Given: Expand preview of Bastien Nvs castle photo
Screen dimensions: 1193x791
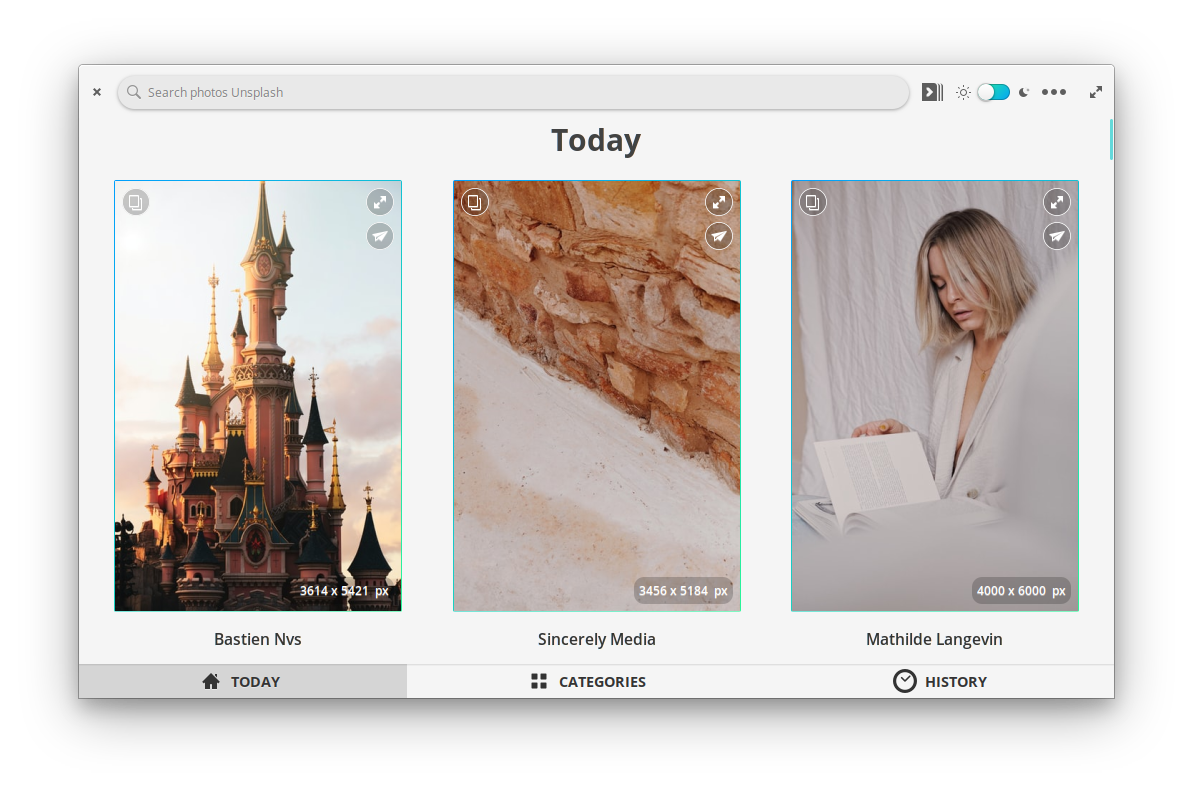Looking at the screenshot, I should pos(380,202).
